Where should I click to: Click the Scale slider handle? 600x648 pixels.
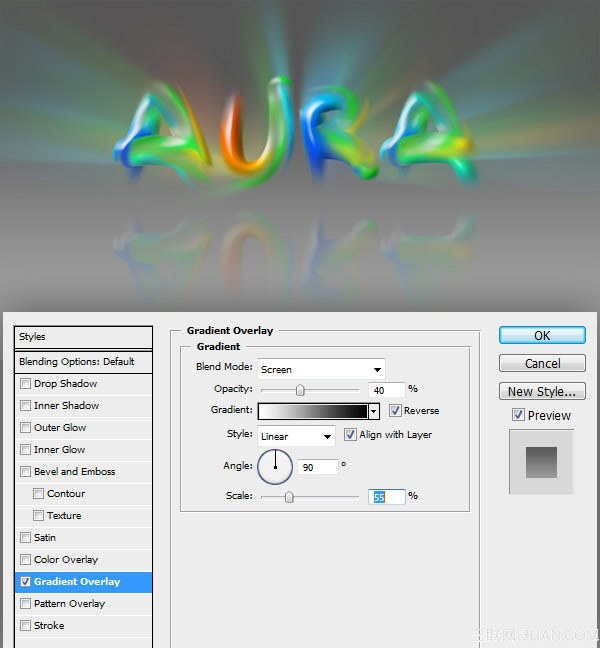coord(289,497)
